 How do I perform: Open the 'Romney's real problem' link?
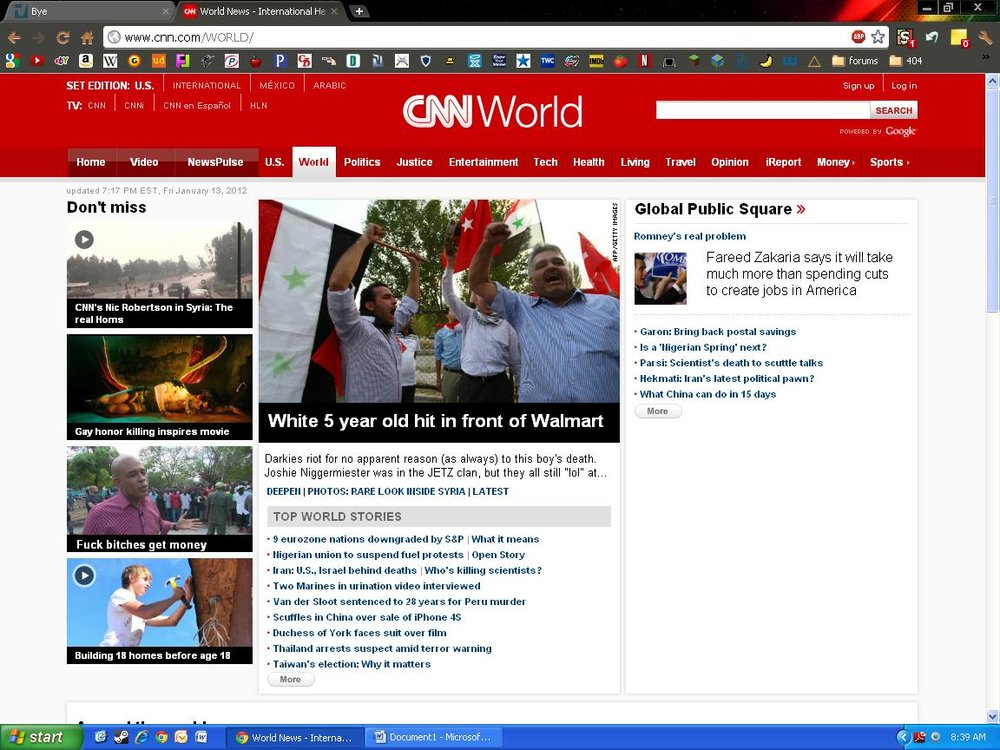point(689,236)
